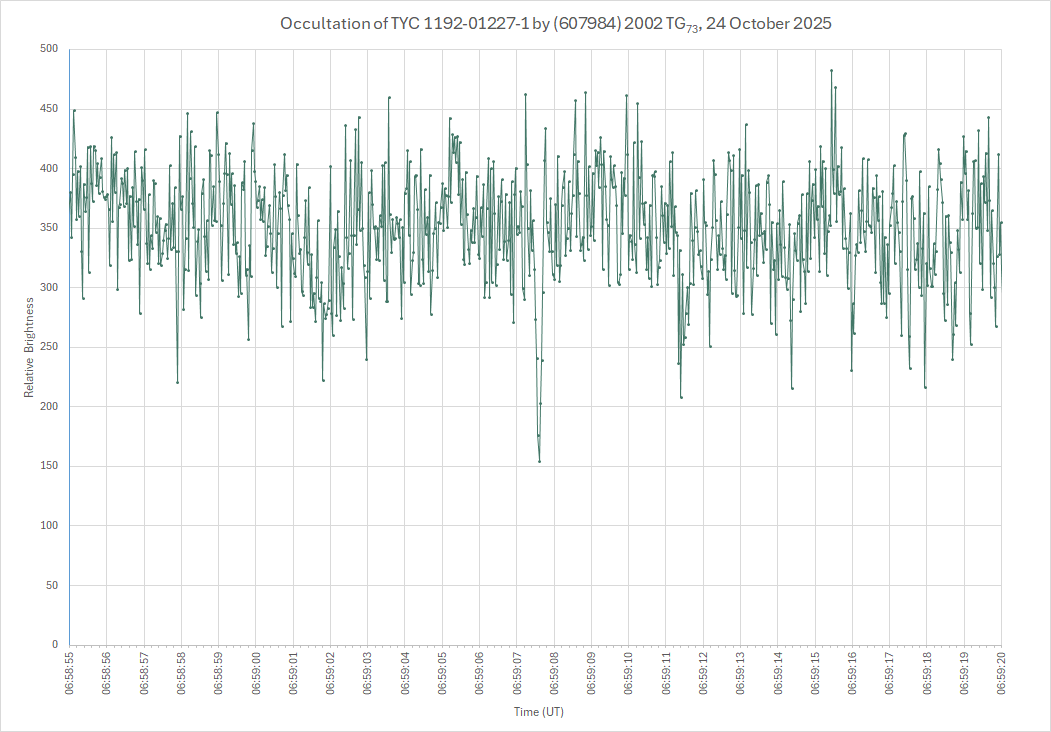Select the 06:58:55 x-axis time label
The height and width of the screenshot is (732, 1051).
click(x=69, y=674)
